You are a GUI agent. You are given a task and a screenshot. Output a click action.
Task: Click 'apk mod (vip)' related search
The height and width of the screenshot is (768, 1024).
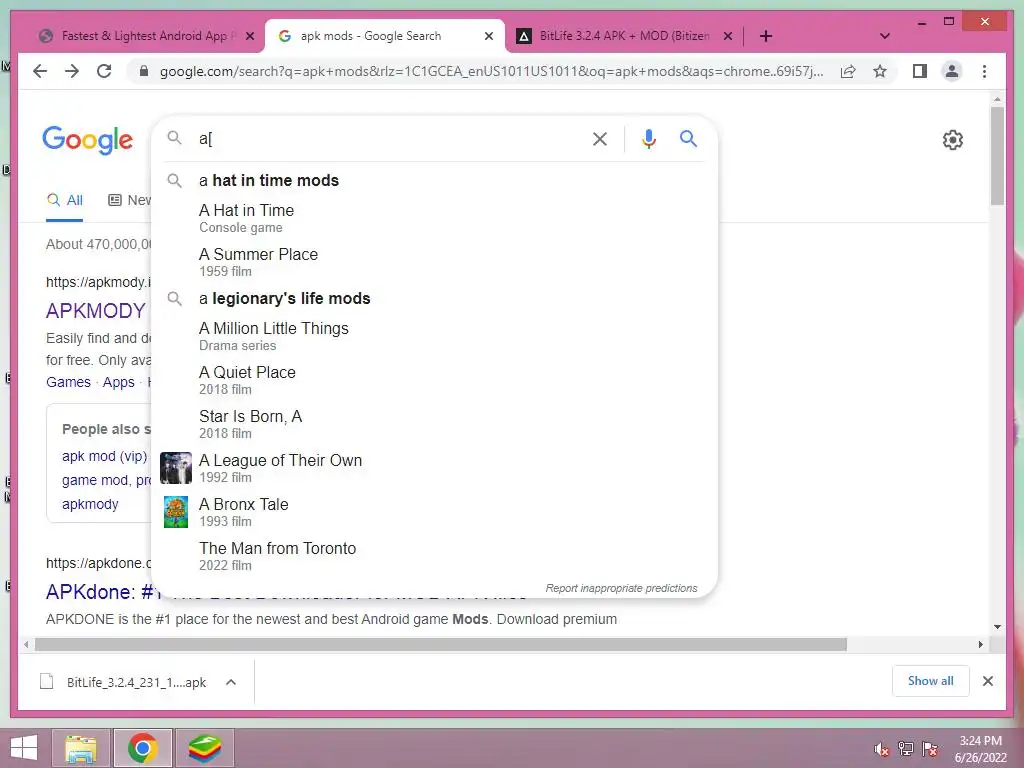pos(104,456)
